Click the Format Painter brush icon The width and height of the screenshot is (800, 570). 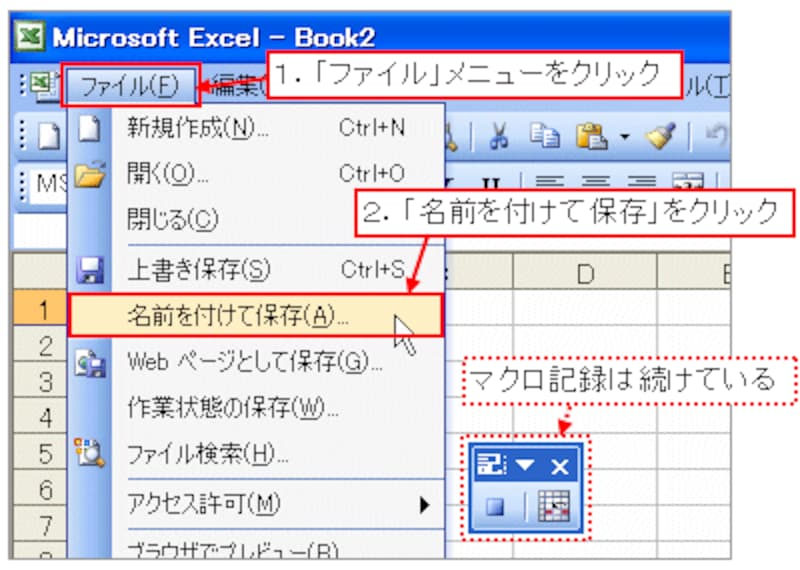pos(661,136)
